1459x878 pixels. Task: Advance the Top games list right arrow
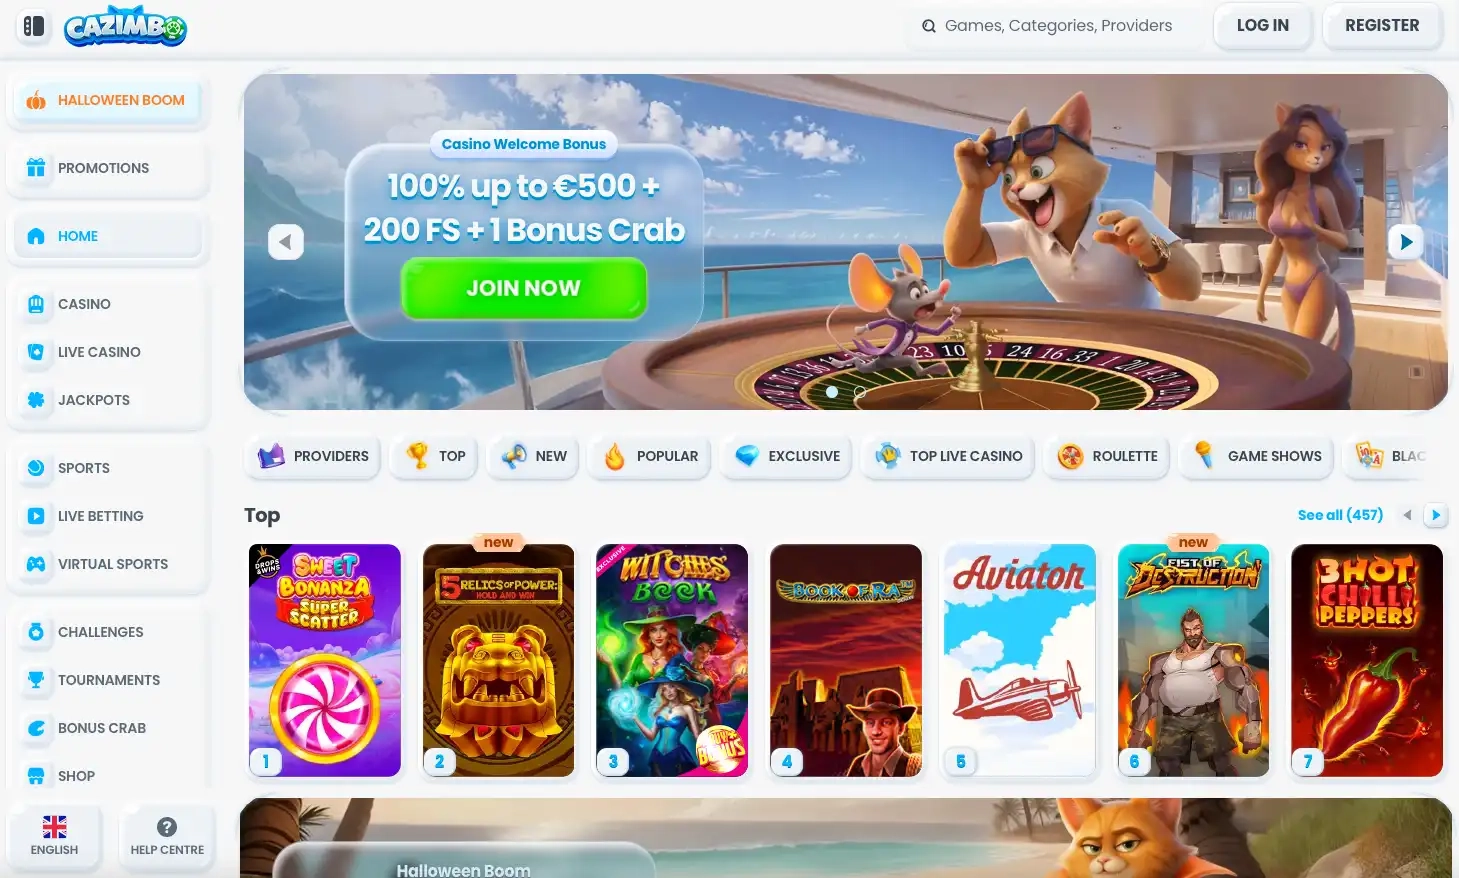point(1436,515)
